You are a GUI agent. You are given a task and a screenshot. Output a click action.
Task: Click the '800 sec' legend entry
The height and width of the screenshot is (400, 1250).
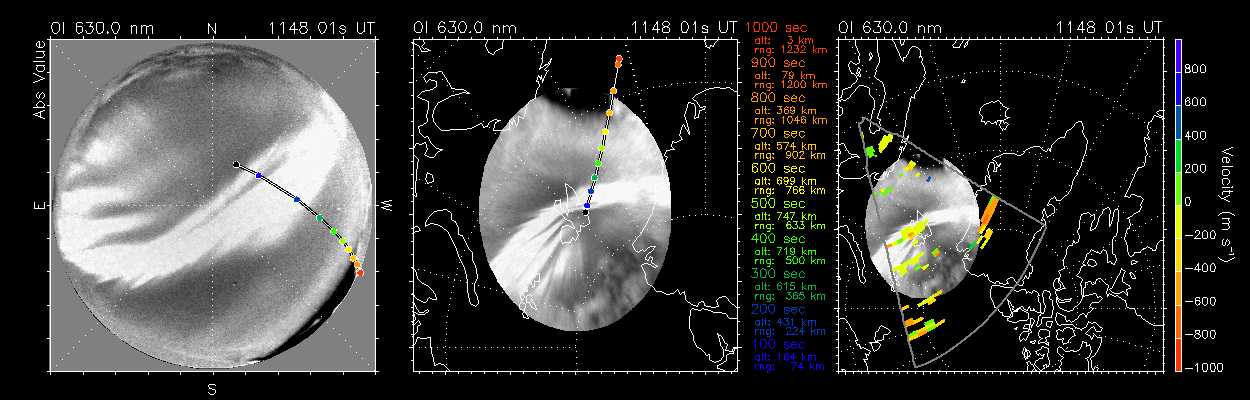777,98
